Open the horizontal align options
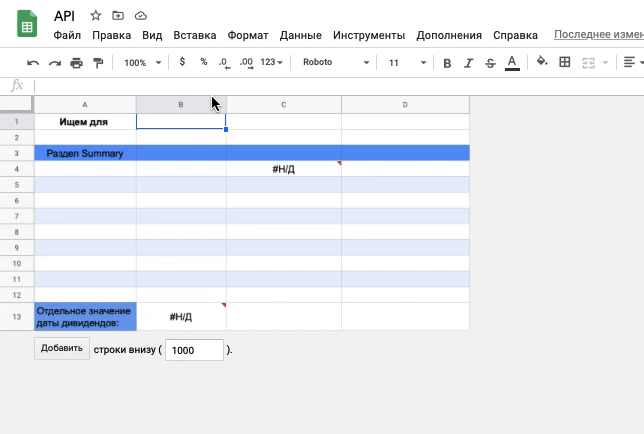Image resolution: width=644 pixels, height=434 pixels. pyautogui.click(x=633, y=62)
